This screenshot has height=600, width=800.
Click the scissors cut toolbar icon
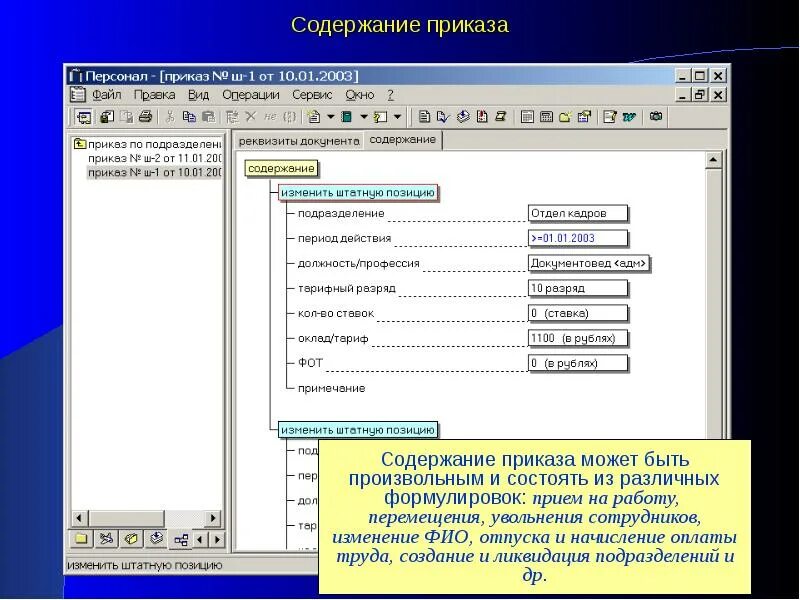(x=170, y=117)
